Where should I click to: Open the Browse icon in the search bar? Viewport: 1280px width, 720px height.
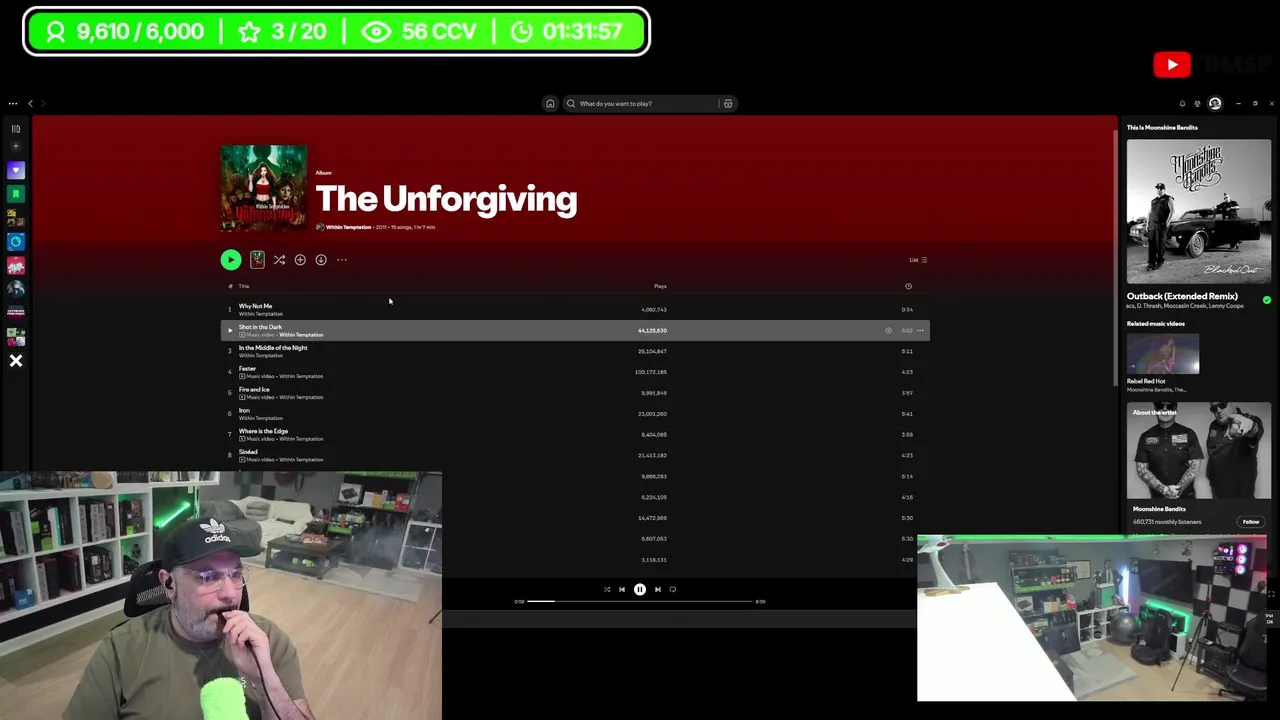coord(728,104)
